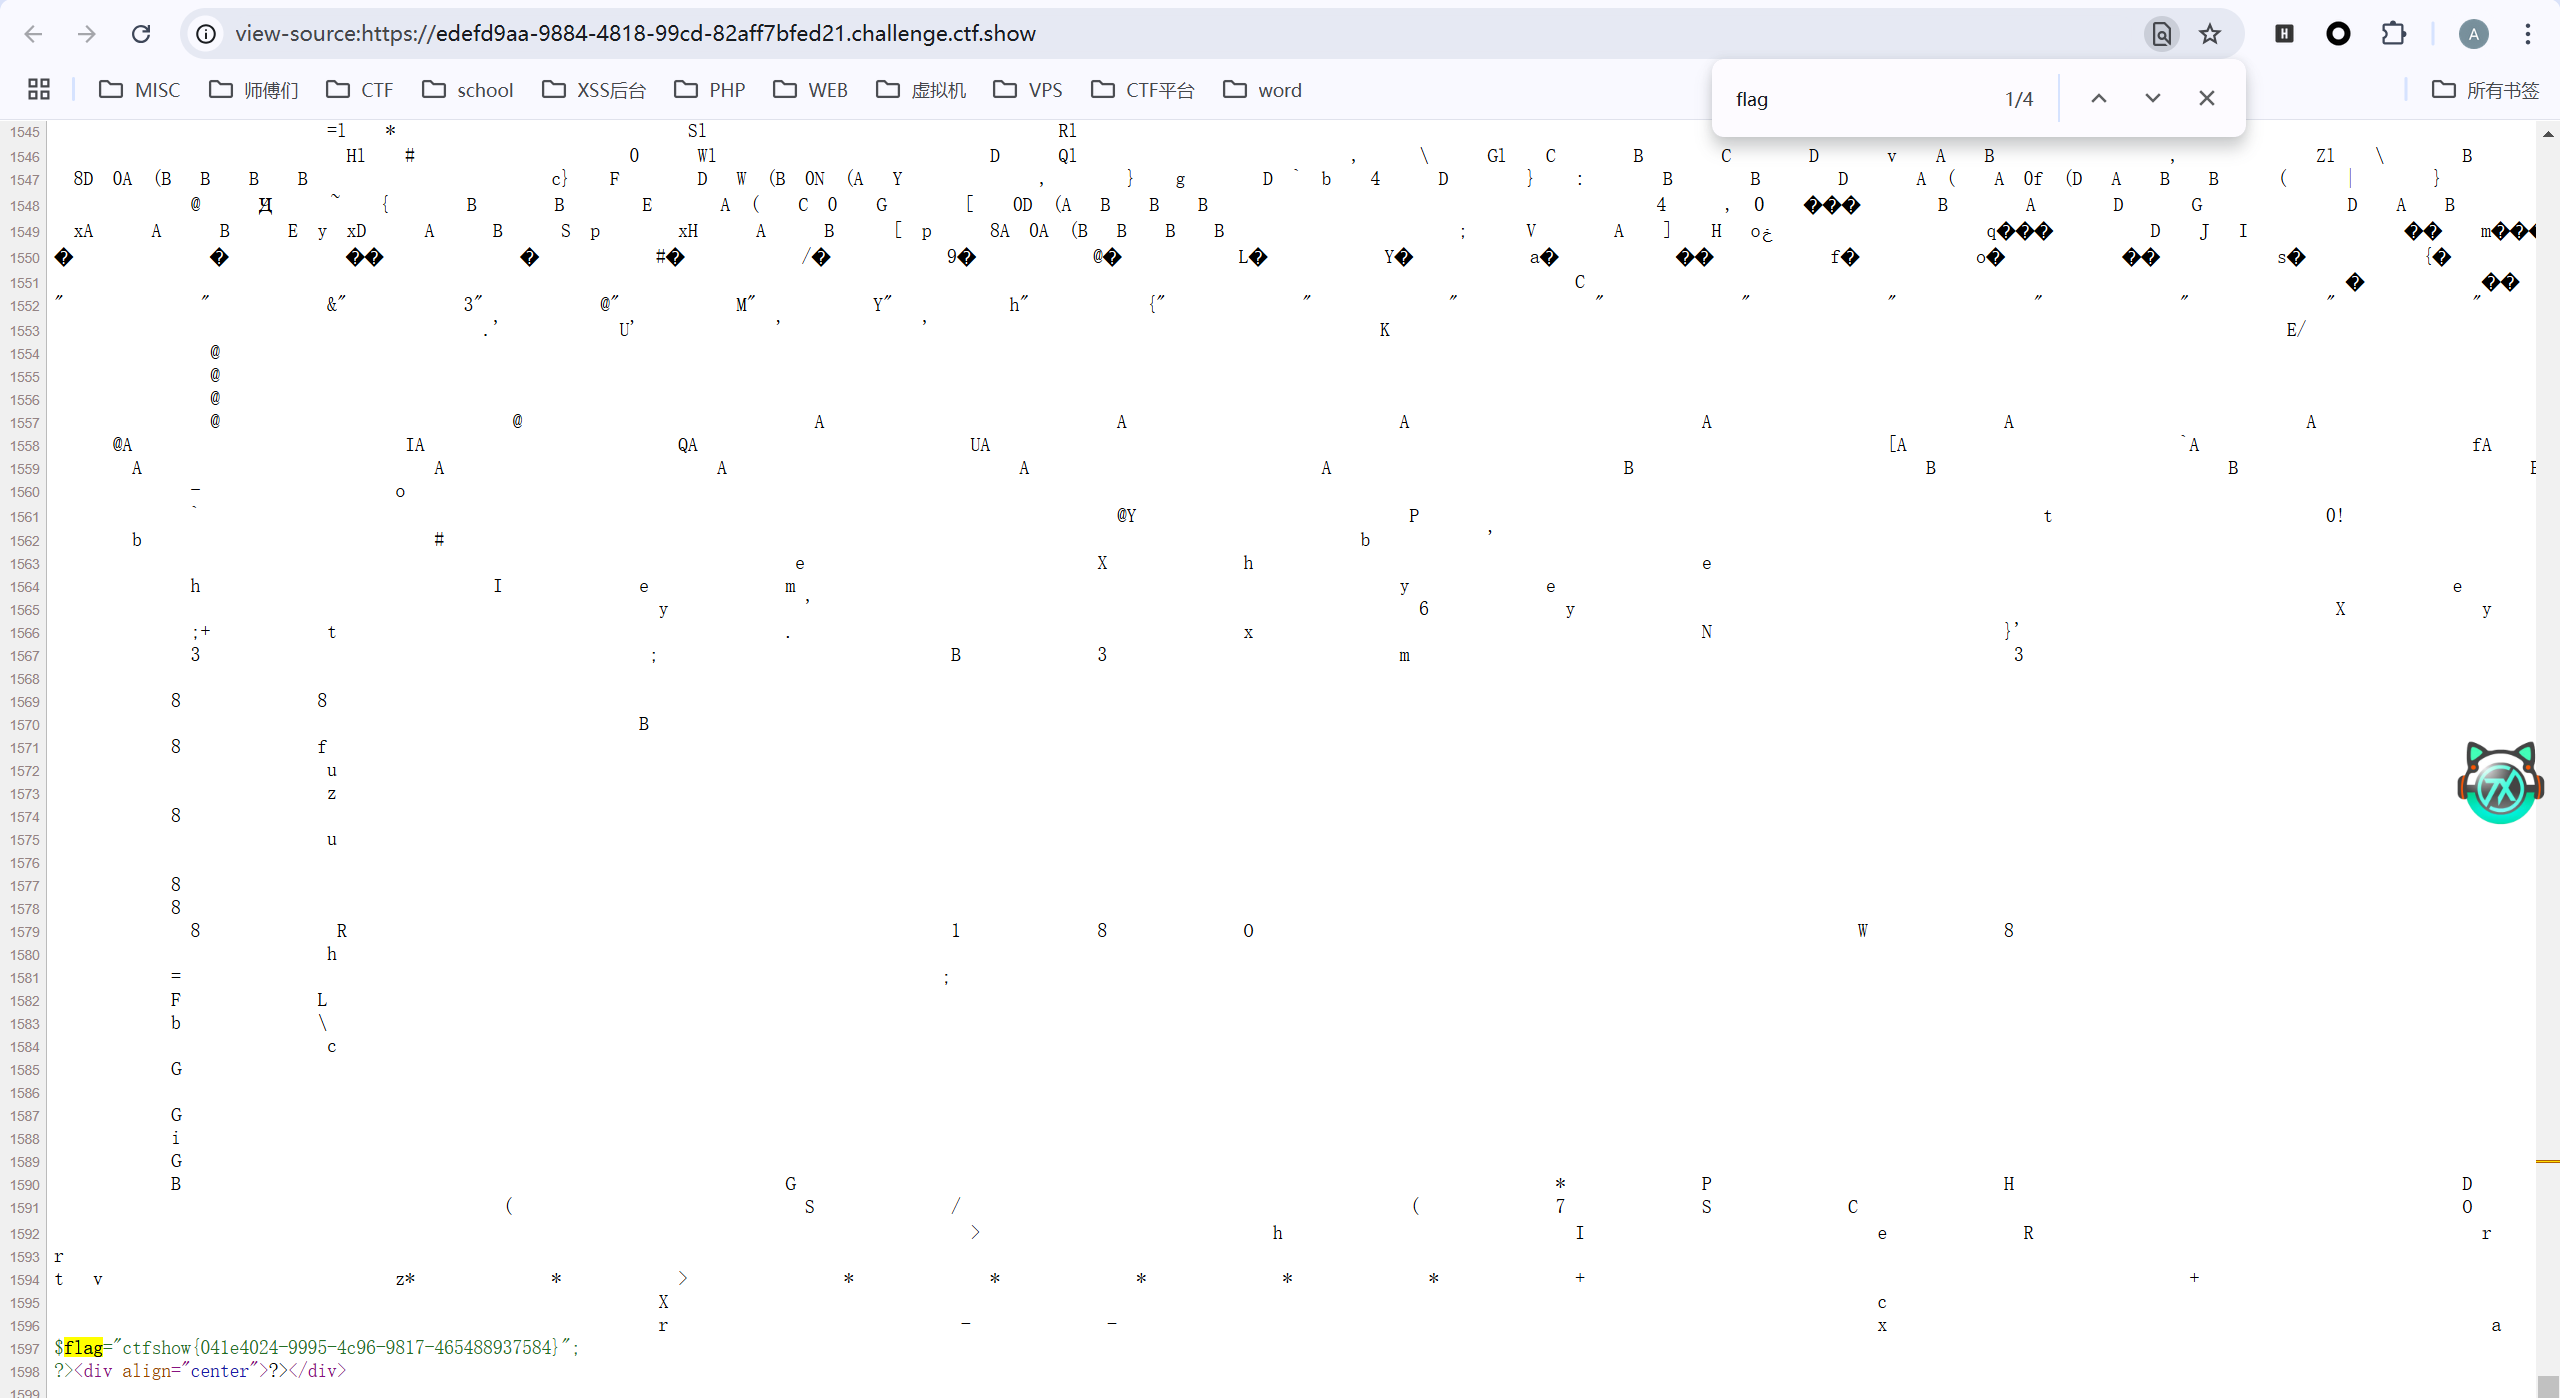Open the apps grid shortcut
Screen dimensions: 2560x1398
39,90
